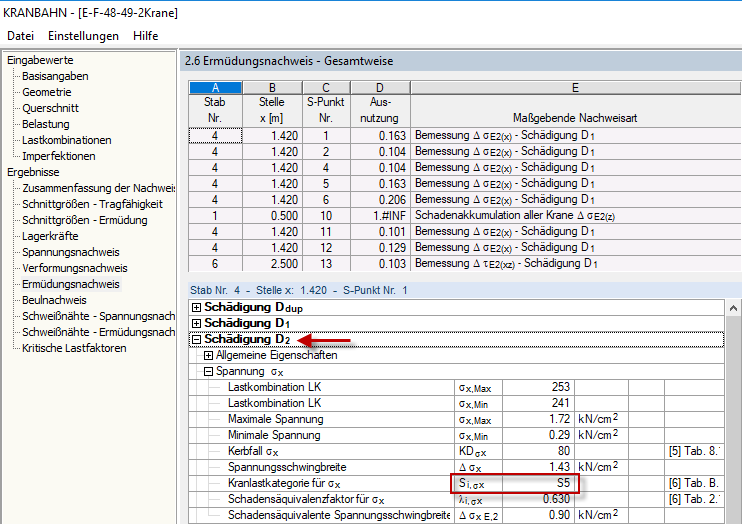This screenshot has height=524, width=742.
Task: Click the [6] Tab. B reference
Action: coord(694,483)
